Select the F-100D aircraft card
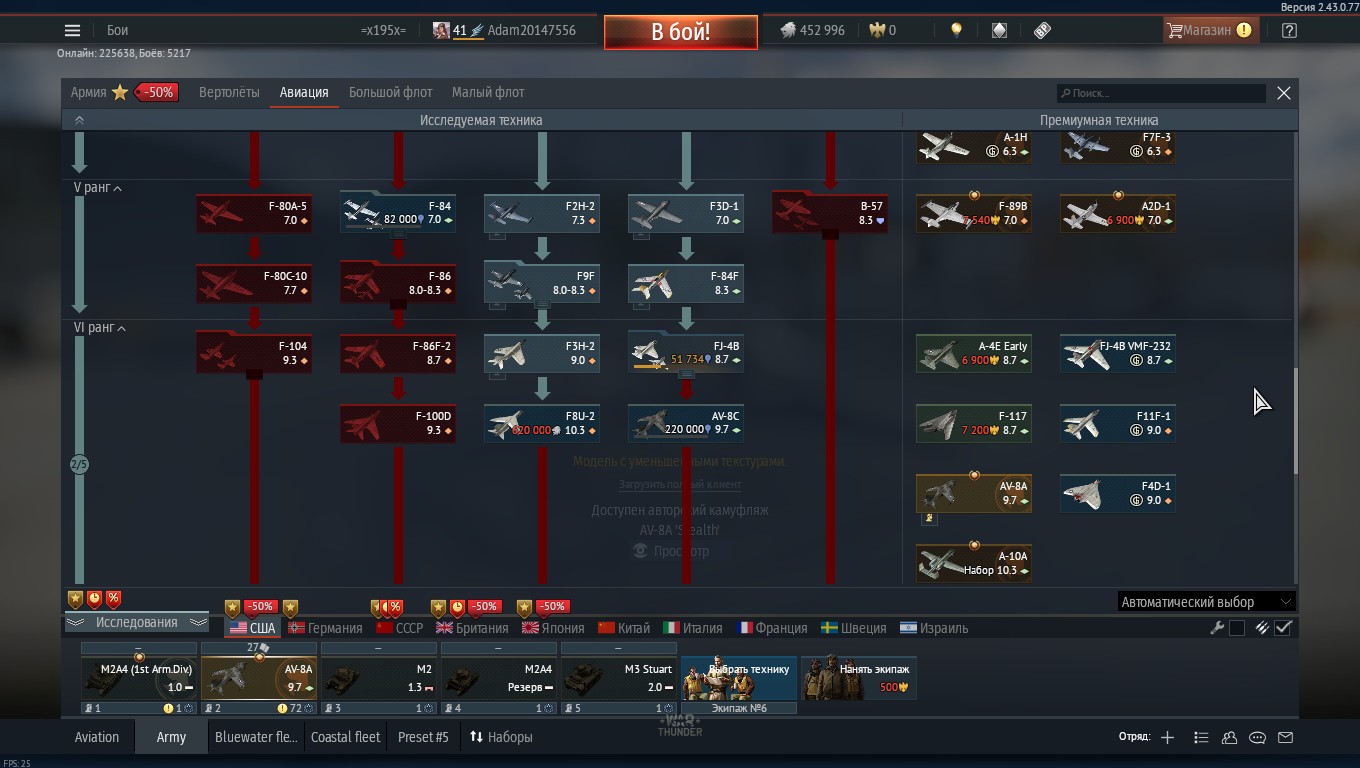The width and height of the screenshot is (1360, 768). point(398,423)
